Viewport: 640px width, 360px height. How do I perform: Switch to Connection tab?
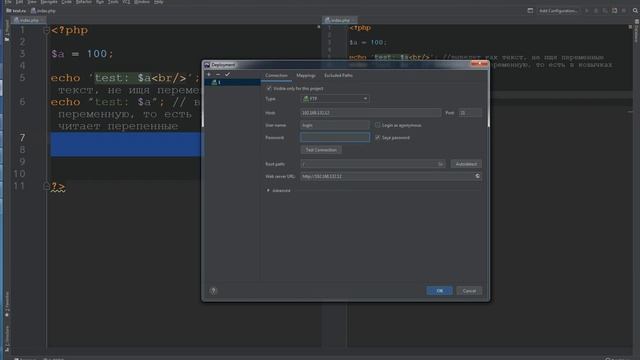point(276,76)
